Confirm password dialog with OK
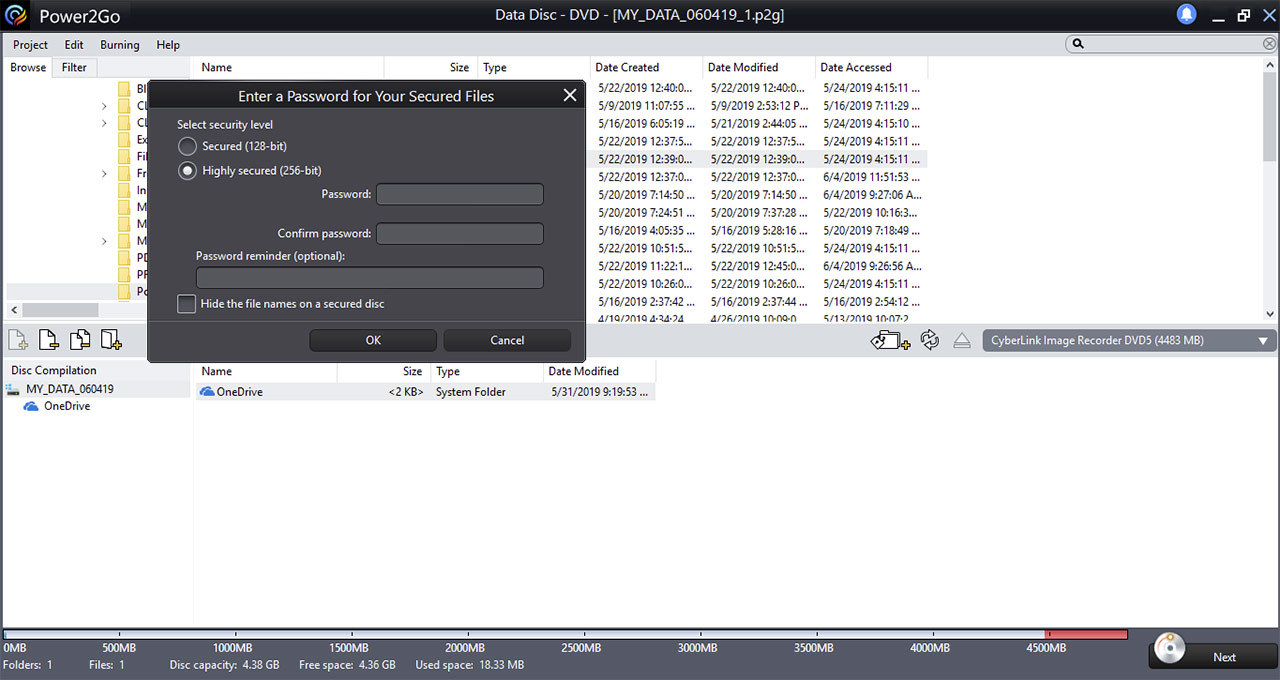Screen dimensions: 1280x680 [x=373, y=340]
